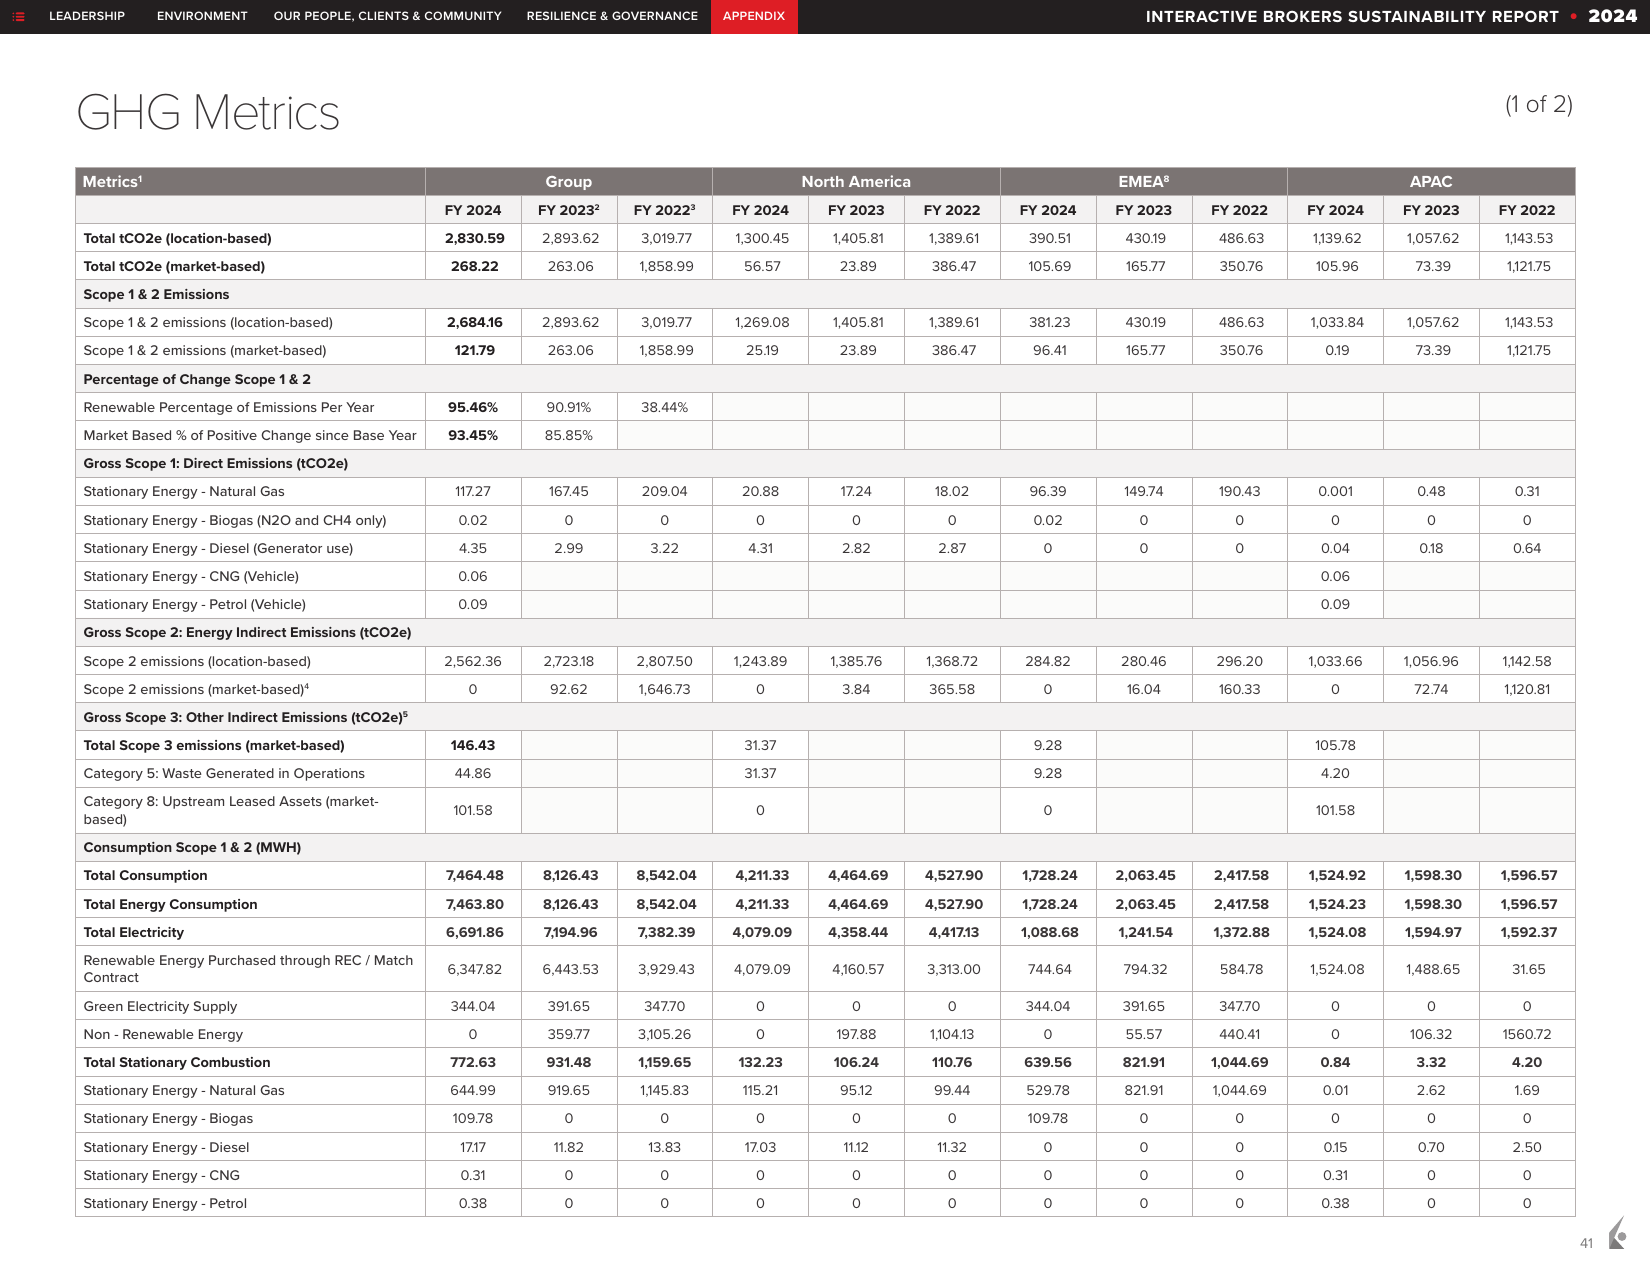
Task: Click the (1 of 2) page indicator
Action: click(1539, 104)
